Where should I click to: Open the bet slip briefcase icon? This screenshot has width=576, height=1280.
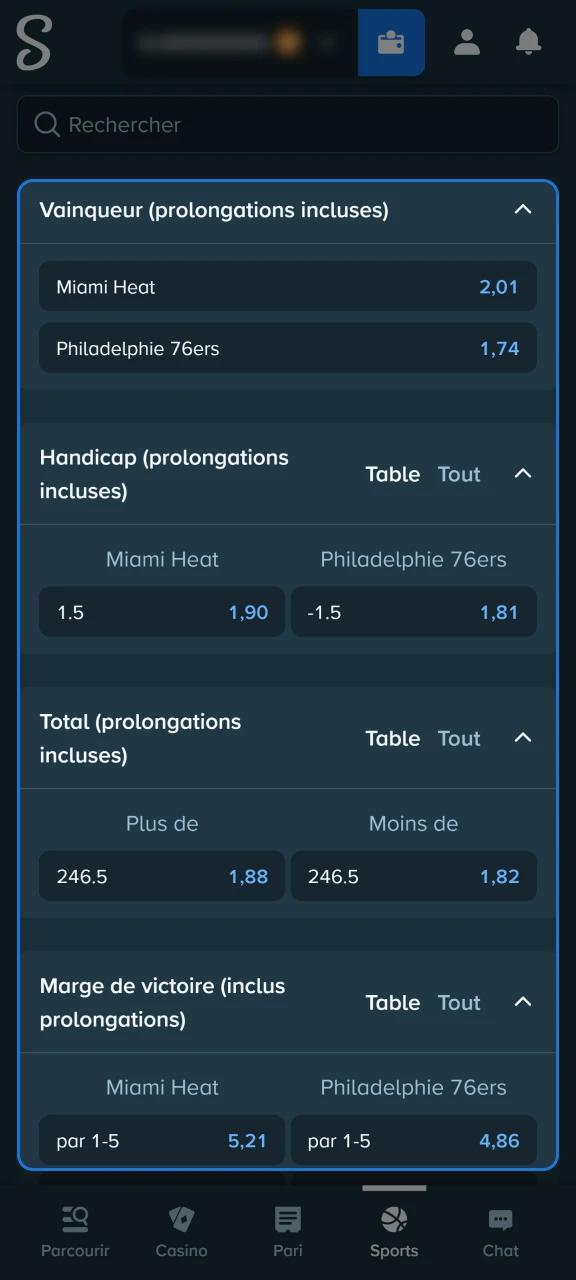(391, 42)
